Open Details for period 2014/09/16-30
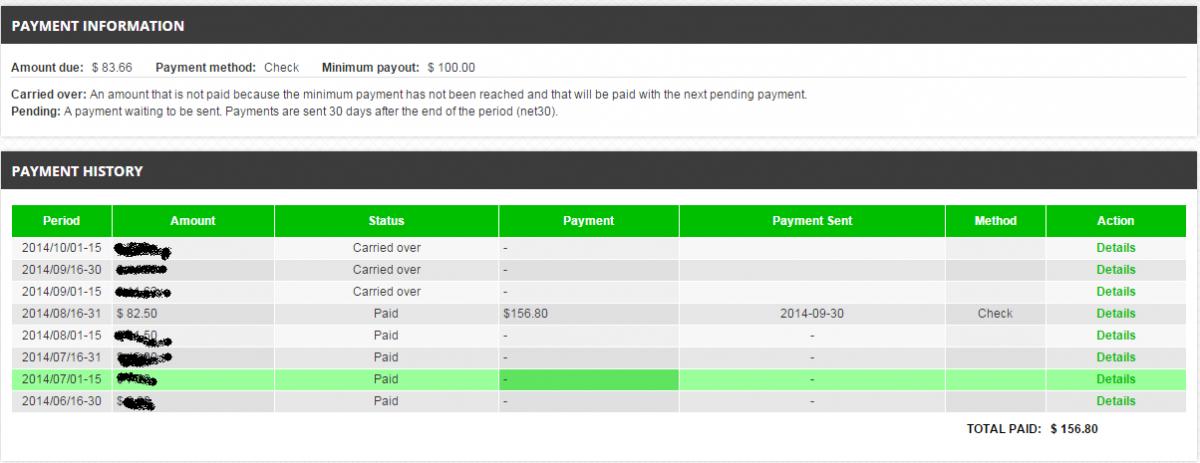Image resolution: width=1200 pixels, height=463 pixels. click(x=1115, y=269)
